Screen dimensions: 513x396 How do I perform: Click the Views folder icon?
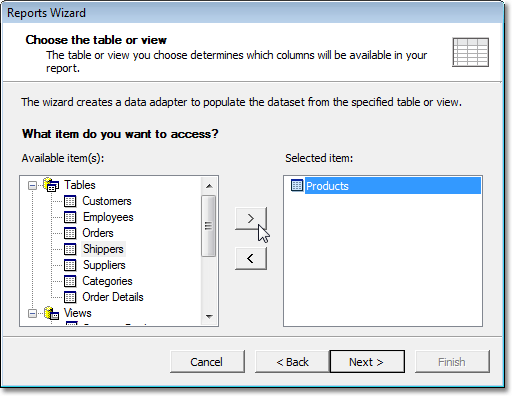coord(51,313)
